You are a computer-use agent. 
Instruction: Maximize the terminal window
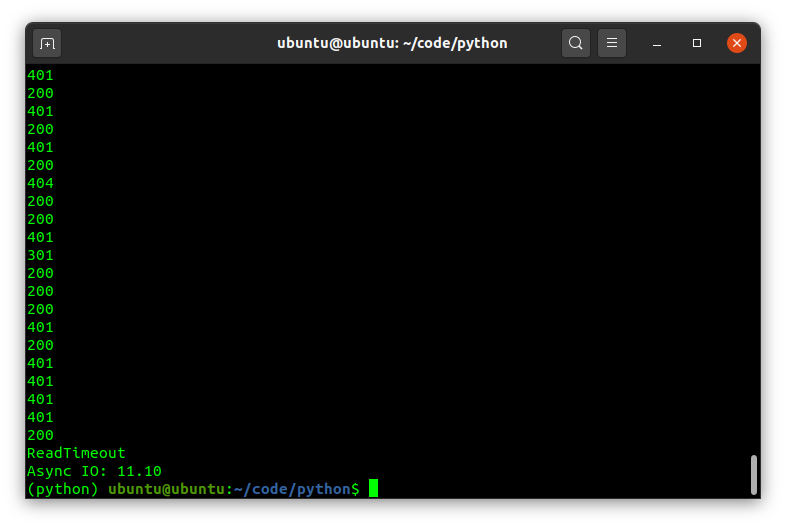[697, 43]
